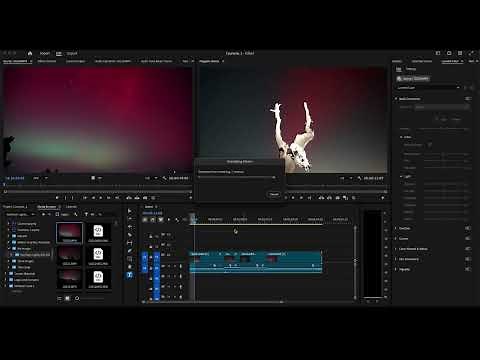The width and height of the screenshot is (480, 360).
Task: Expand the HSL Secondary section
Action: click(x=396, y=259)
